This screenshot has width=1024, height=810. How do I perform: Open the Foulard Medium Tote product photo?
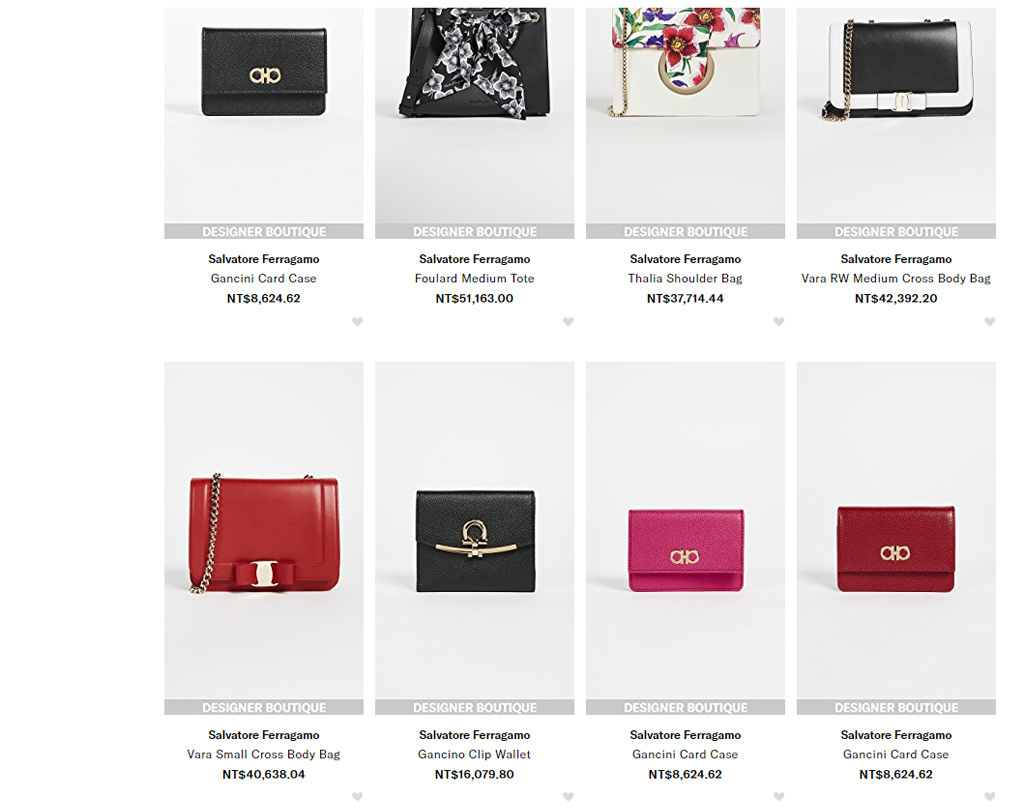475,116
